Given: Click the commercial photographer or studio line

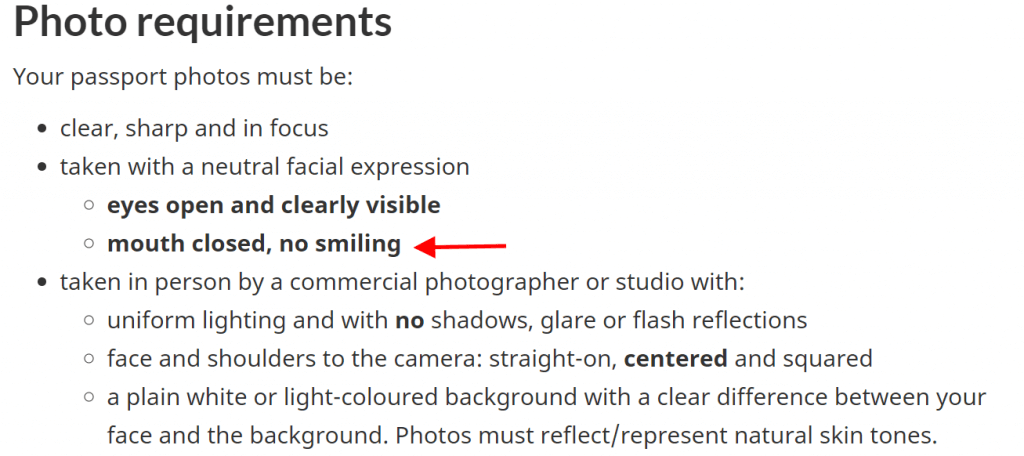Looking at the screenshot, I should [402, 282].
